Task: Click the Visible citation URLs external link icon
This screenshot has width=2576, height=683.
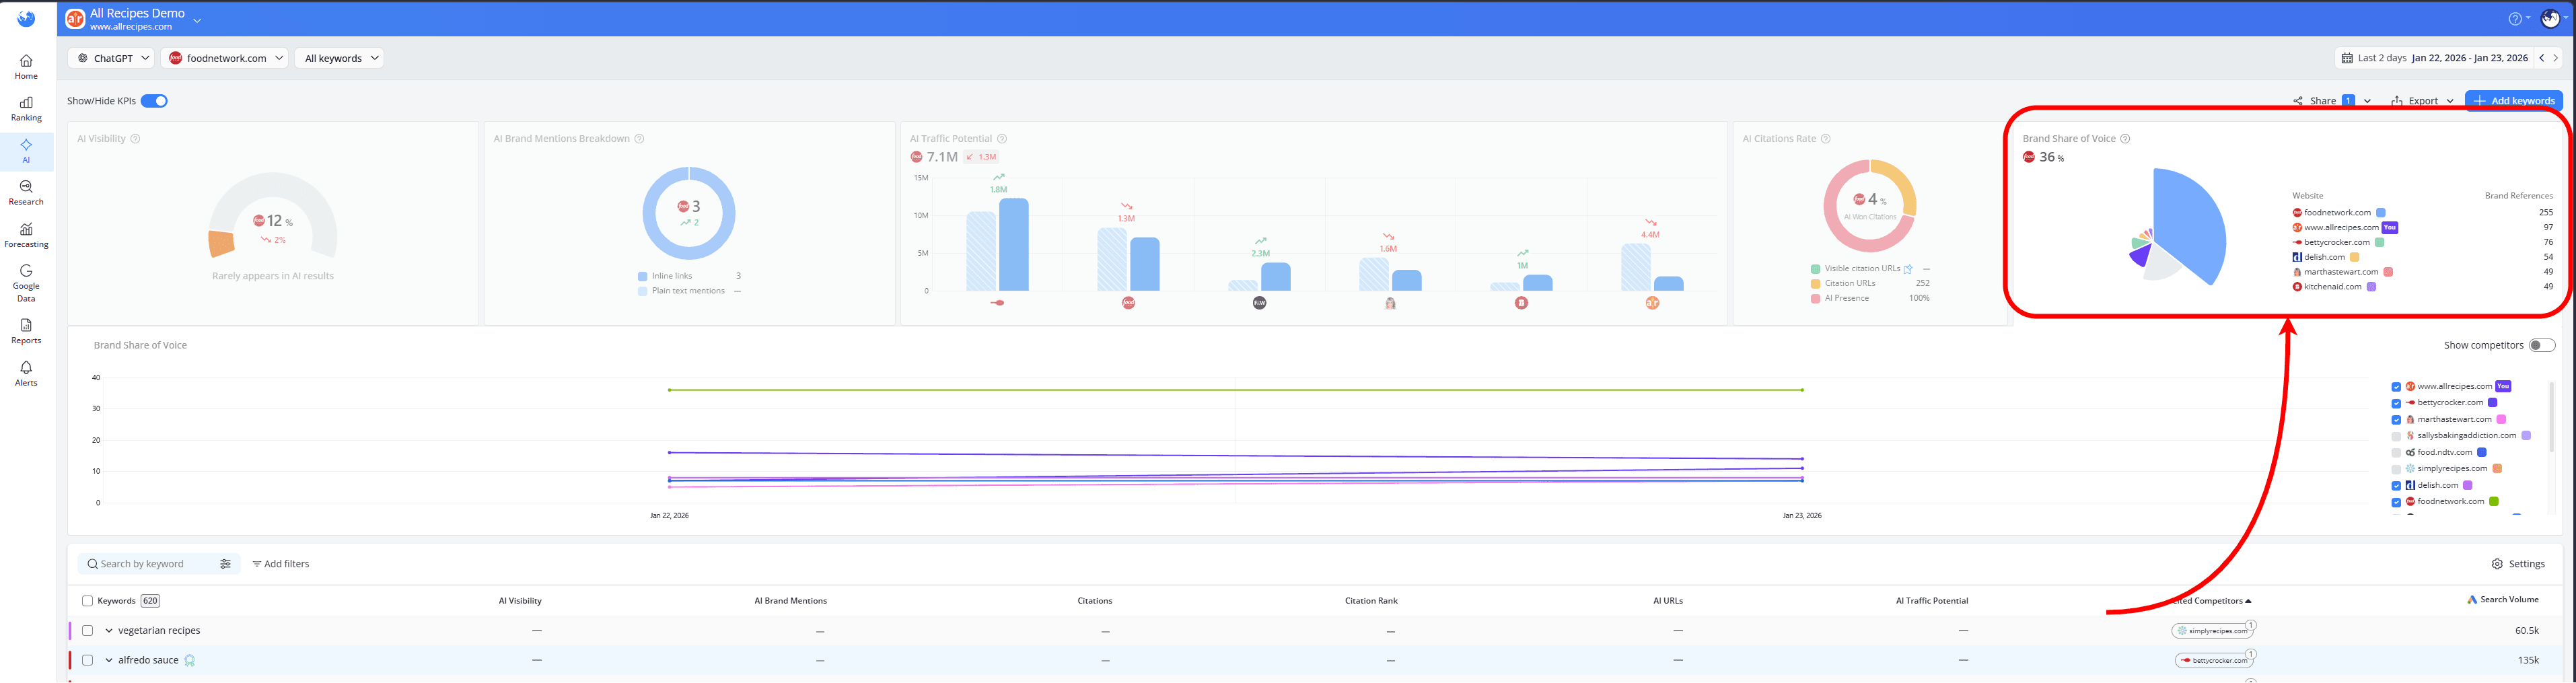Action: point(1908,269)
